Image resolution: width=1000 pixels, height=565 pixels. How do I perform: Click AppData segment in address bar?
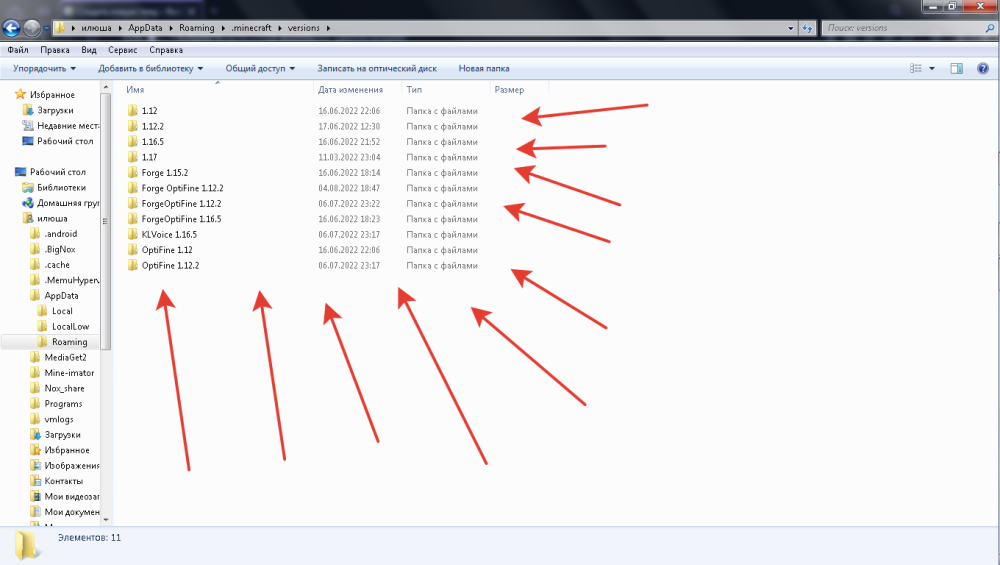145,28
